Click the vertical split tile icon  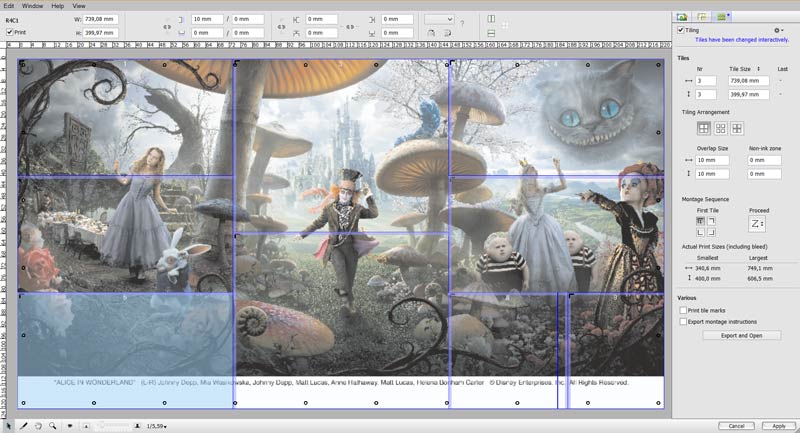click(491, 19)
